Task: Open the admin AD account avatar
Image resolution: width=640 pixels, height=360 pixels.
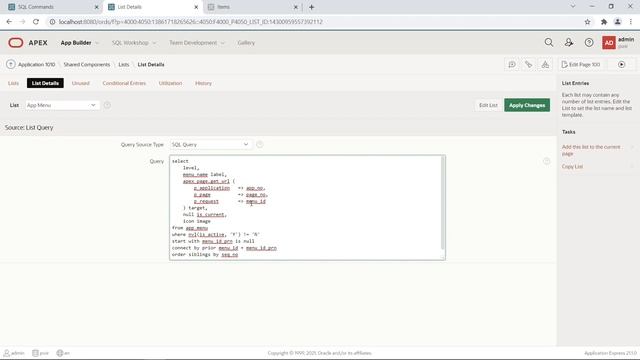Action: click(609, 42)
